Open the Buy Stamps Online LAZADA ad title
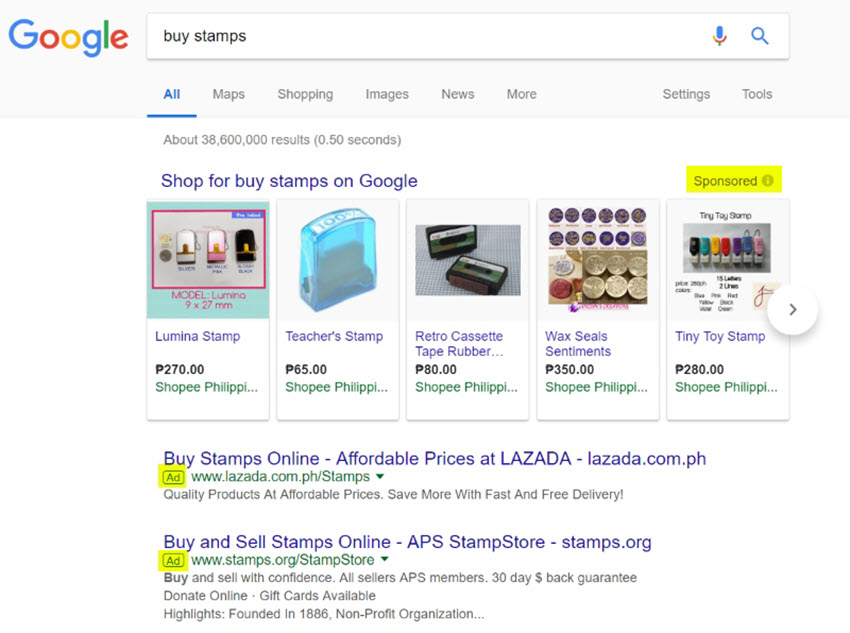 [435, 459]
